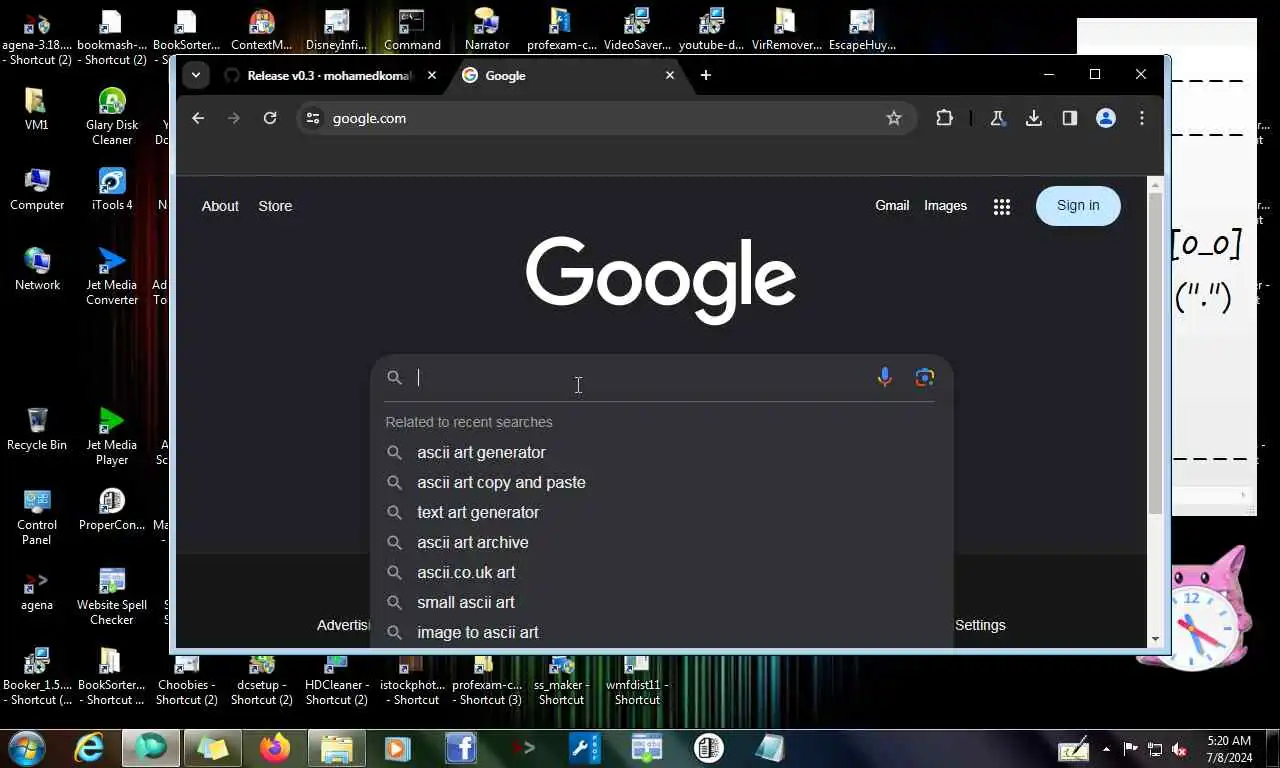Search by image with Google Lens icon
This screenshot has height=768, width=1280.
[x=925, y=377]
